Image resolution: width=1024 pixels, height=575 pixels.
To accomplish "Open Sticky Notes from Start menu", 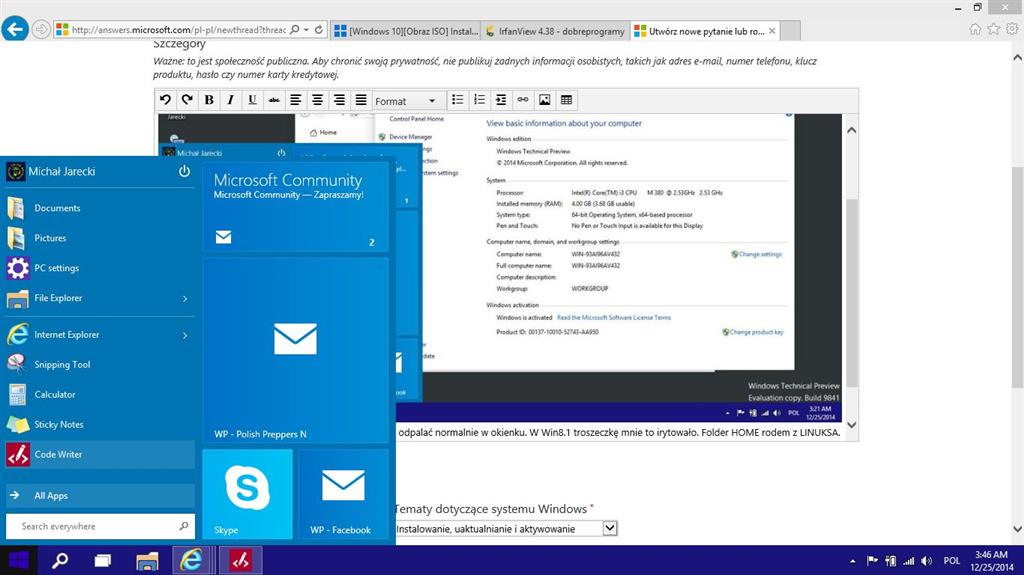I will click(x=99, y=425).
